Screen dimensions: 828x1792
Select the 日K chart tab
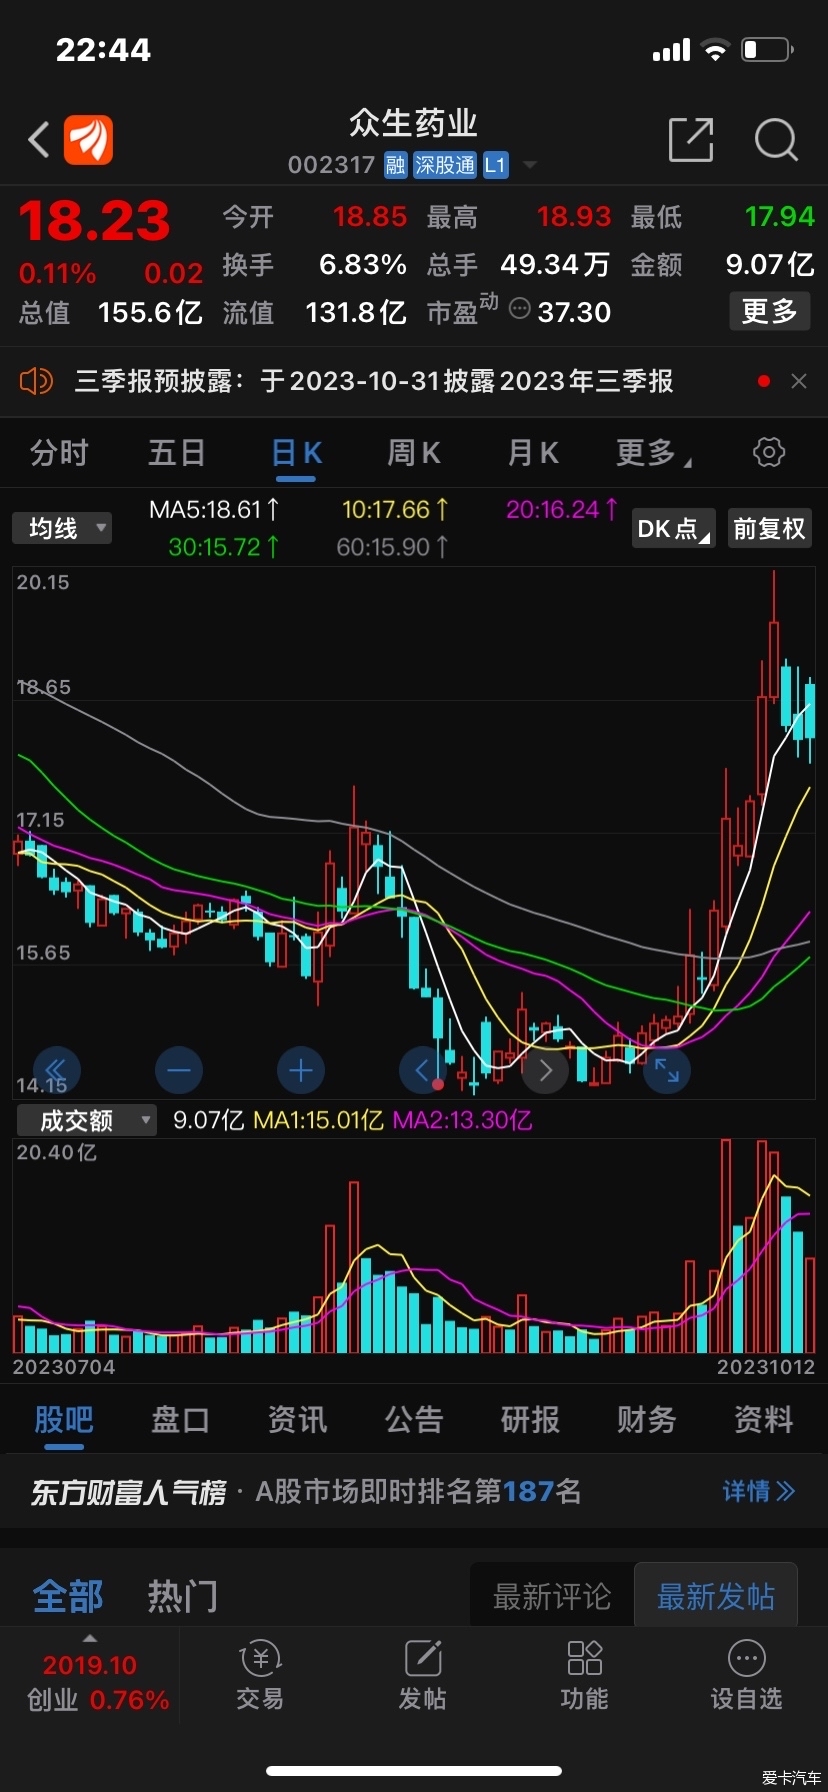pyautogui.click(x=296, y=453)
